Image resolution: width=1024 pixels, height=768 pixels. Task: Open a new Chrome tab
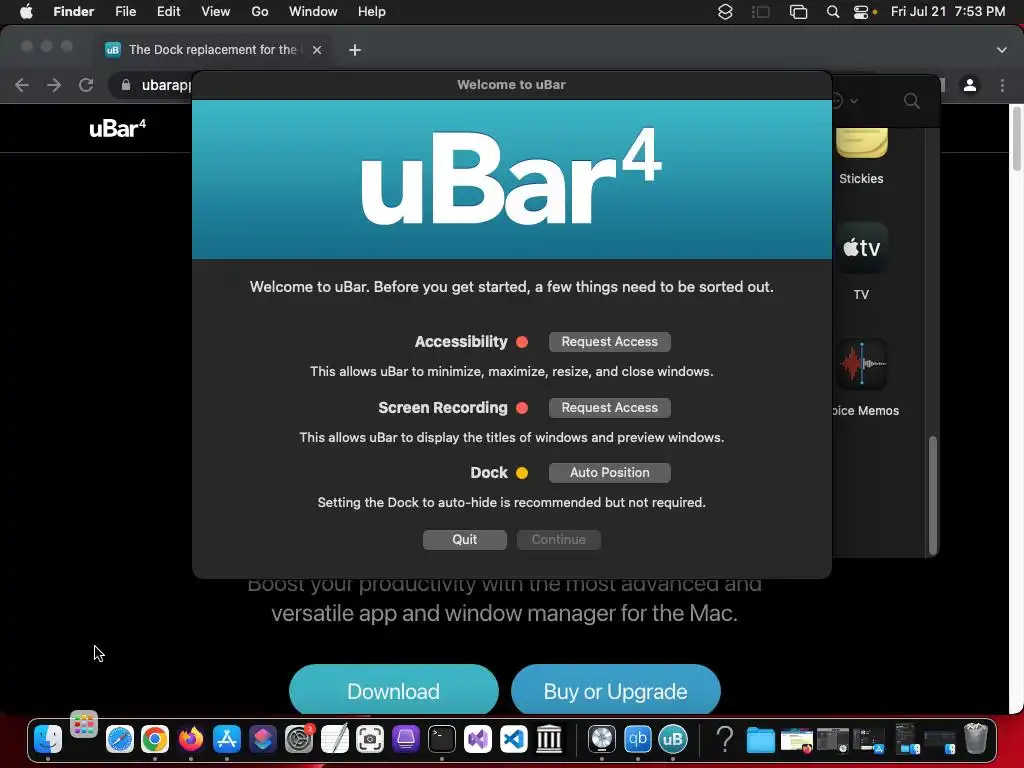click(x=355, y=50)
